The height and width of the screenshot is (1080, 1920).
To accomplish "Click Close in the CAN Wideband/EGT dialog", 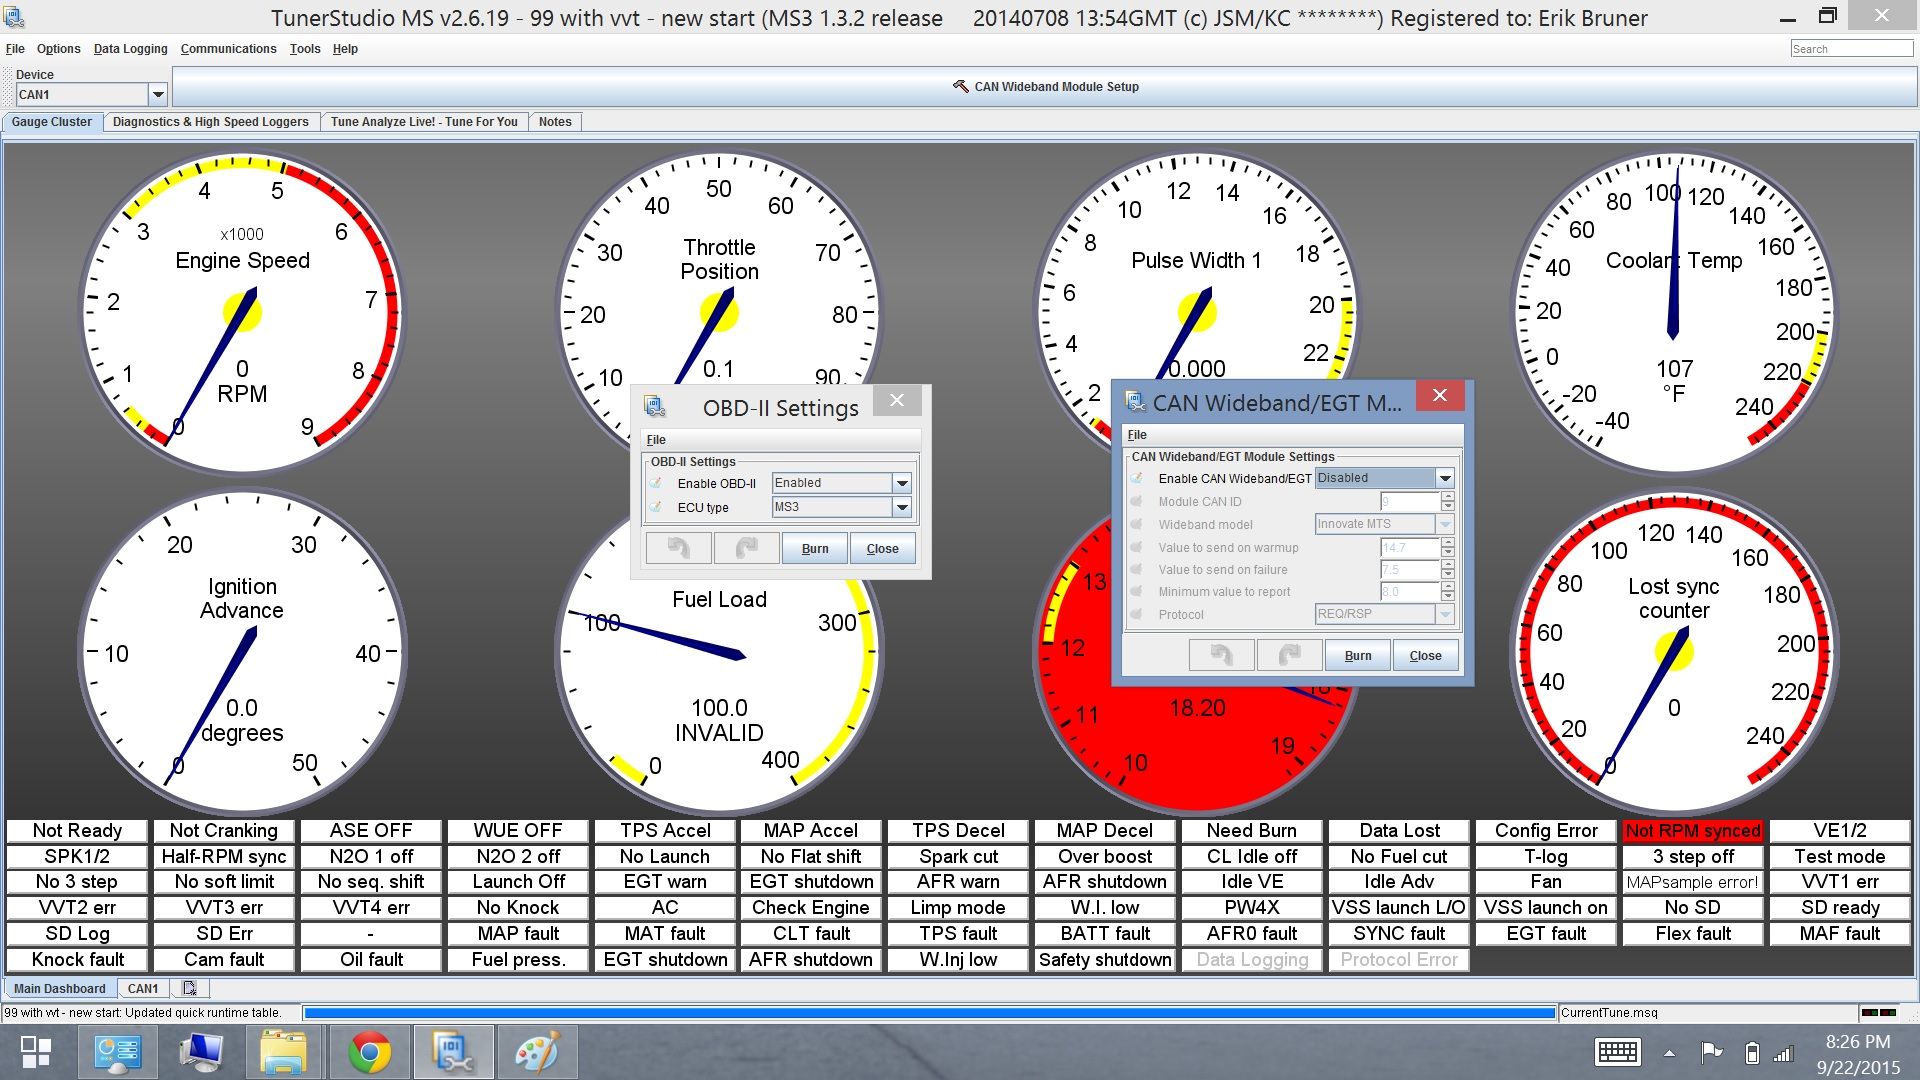I will coord(1424,656).
